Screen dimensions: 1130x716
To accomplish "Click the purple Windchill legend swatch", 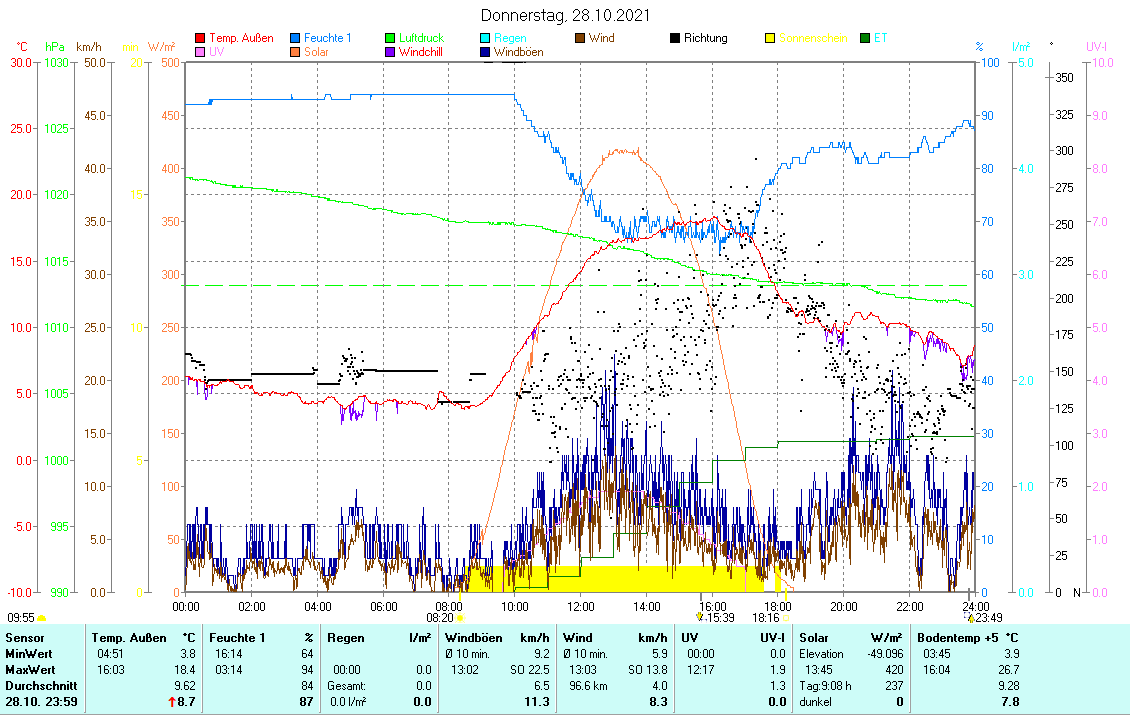I will pos(390,52).
